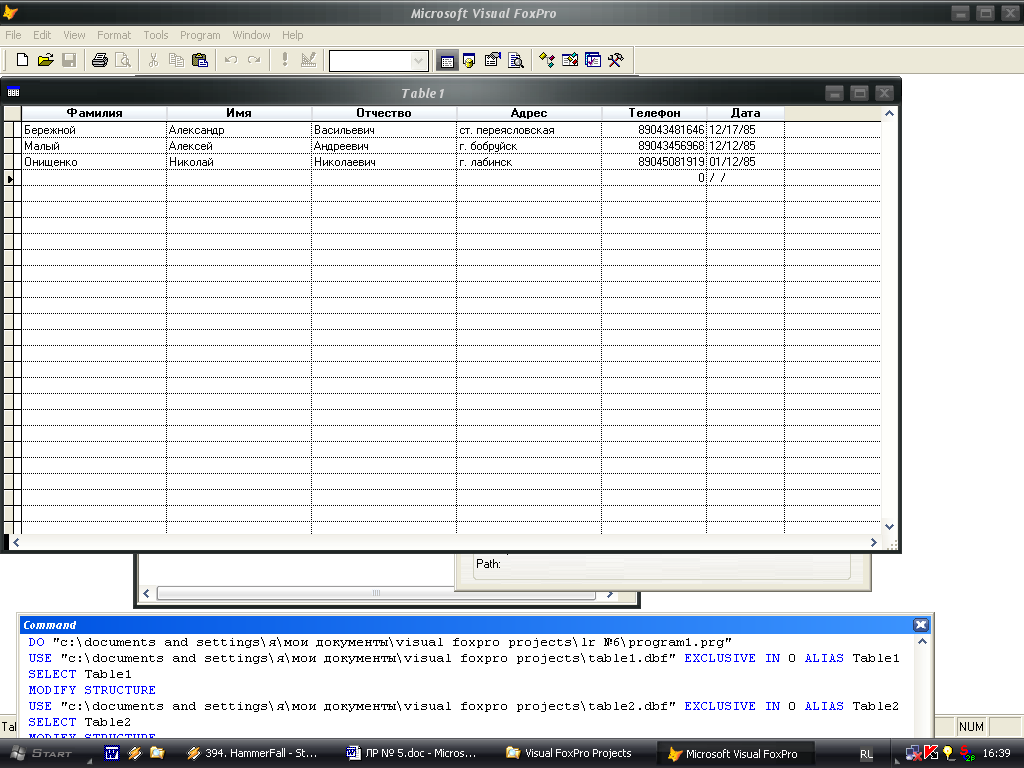Click the Undo arrow icon
This screenshot has width=1024, height=768.
(x=231, y=60)
